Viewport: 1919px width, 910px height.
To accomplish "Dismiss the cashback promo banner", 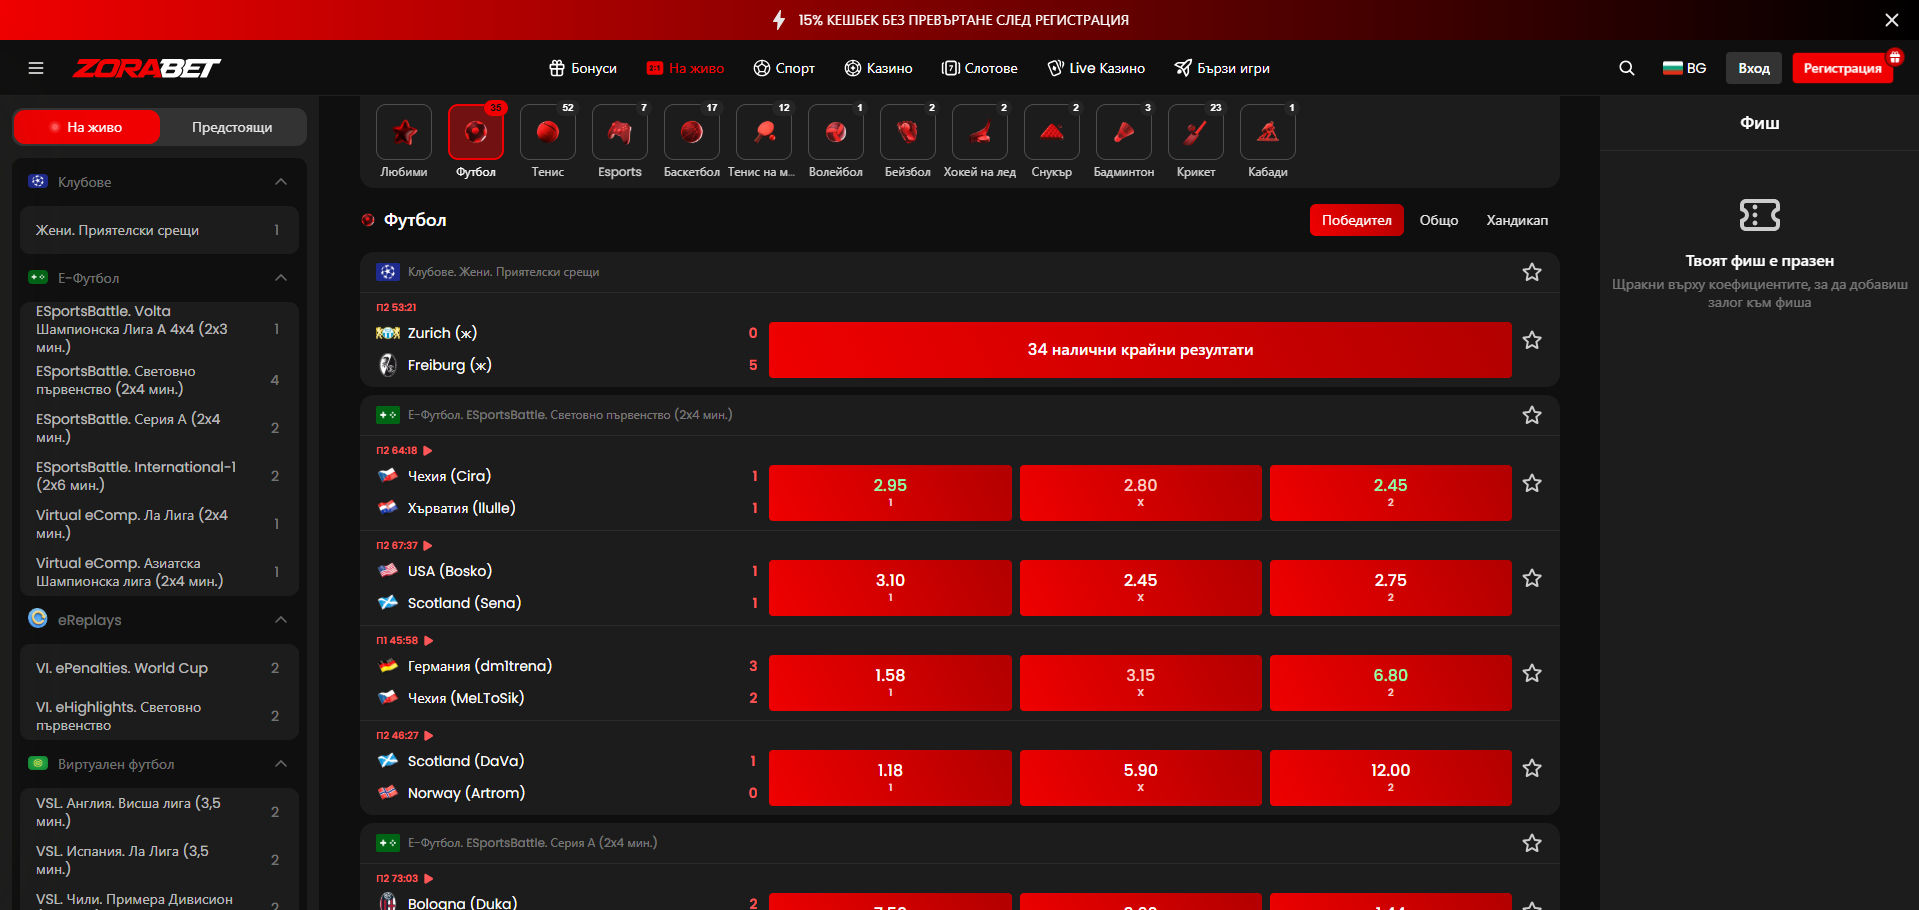I will tap(1891, 20).
